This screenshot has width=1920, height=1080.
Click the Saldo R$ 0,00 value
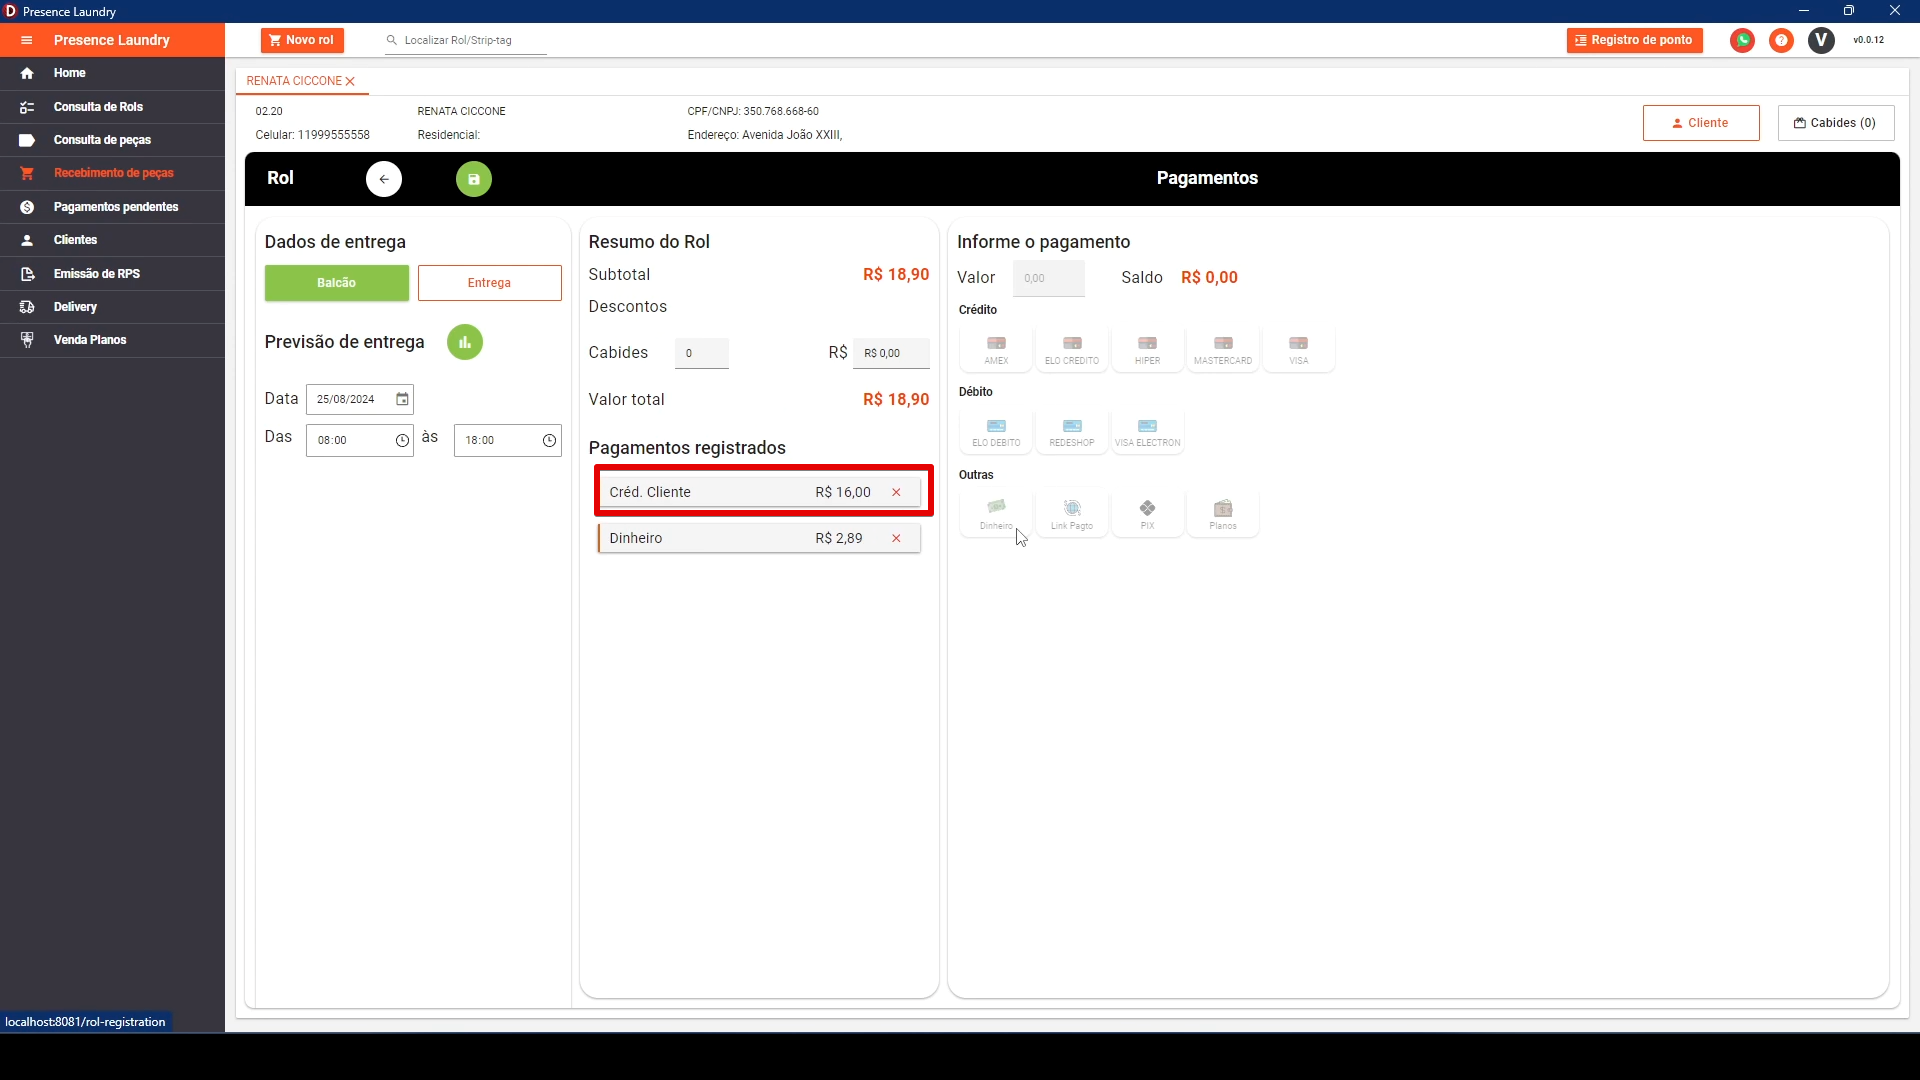click(x=1209, y=278)
